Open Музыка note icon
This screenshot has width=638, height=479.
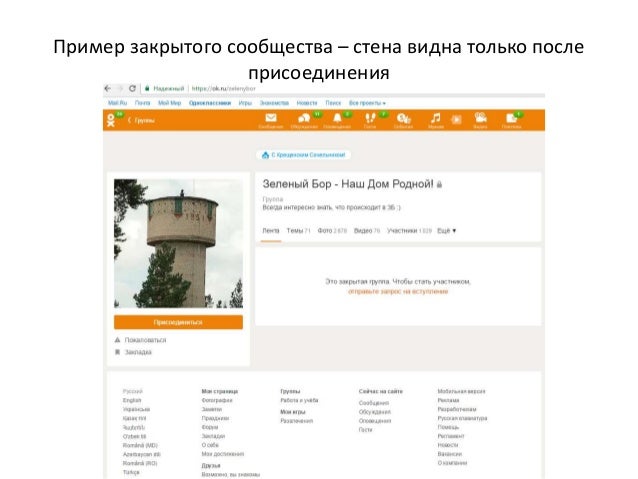[x=435, y=120]
